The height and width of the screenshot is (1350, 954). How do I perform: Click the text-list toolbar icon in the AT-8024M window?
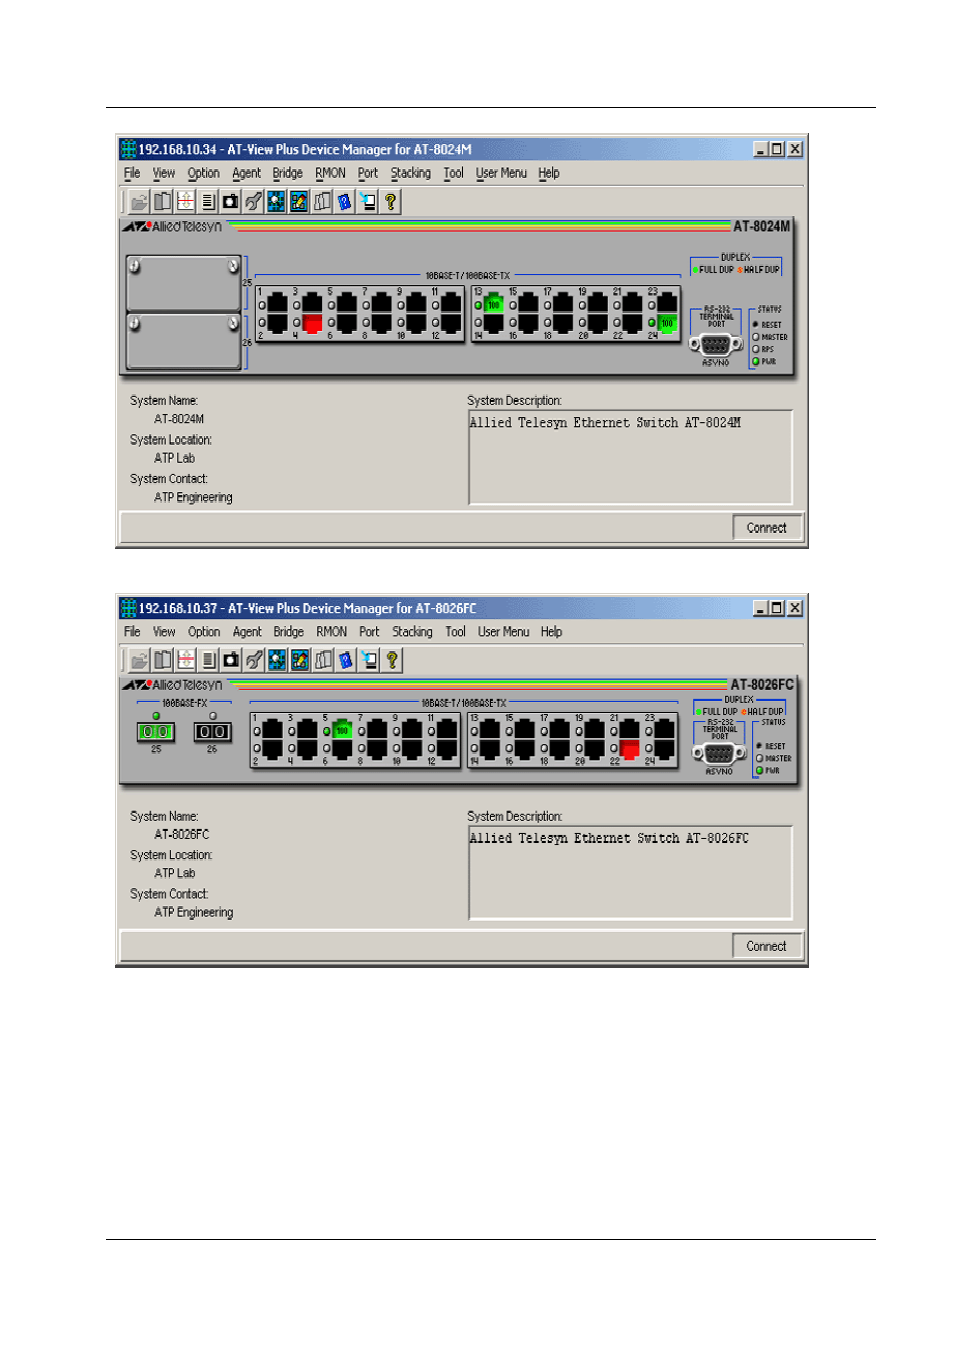click(x=208, y=202)
